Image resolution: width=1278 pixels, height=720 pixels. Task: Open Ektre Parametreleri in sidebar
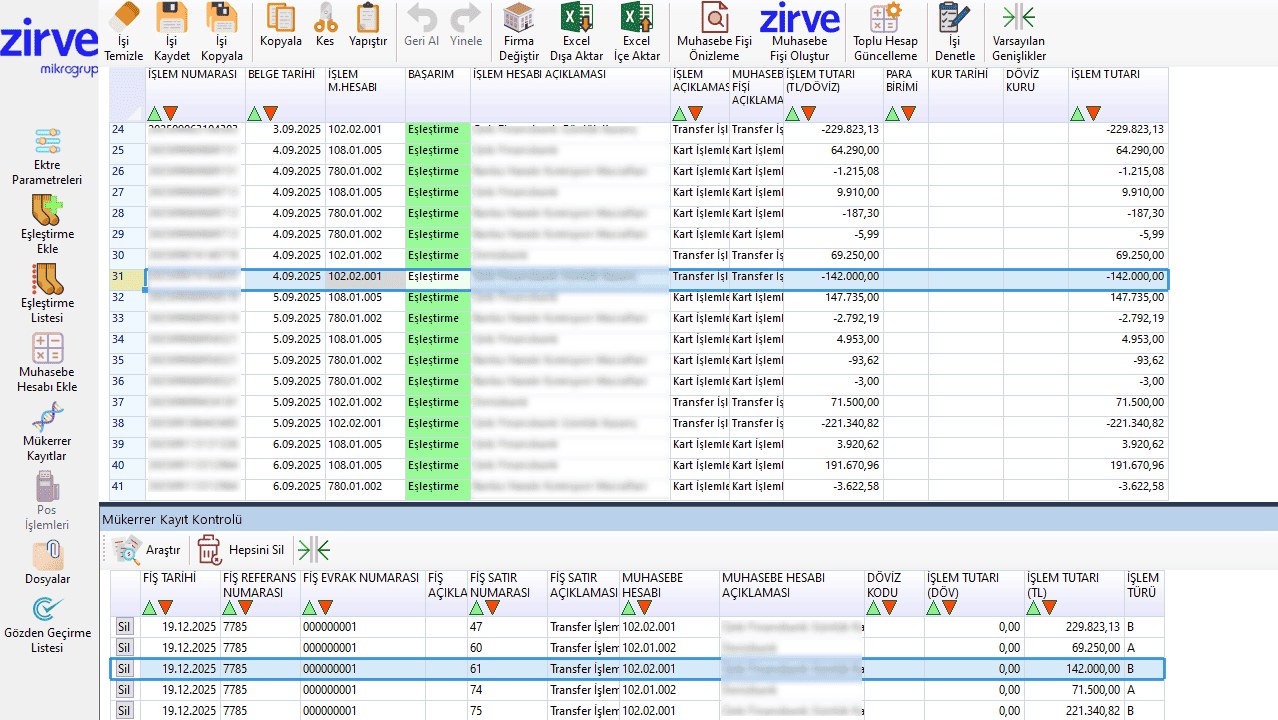pyautogui.click(x=47, y=142)
